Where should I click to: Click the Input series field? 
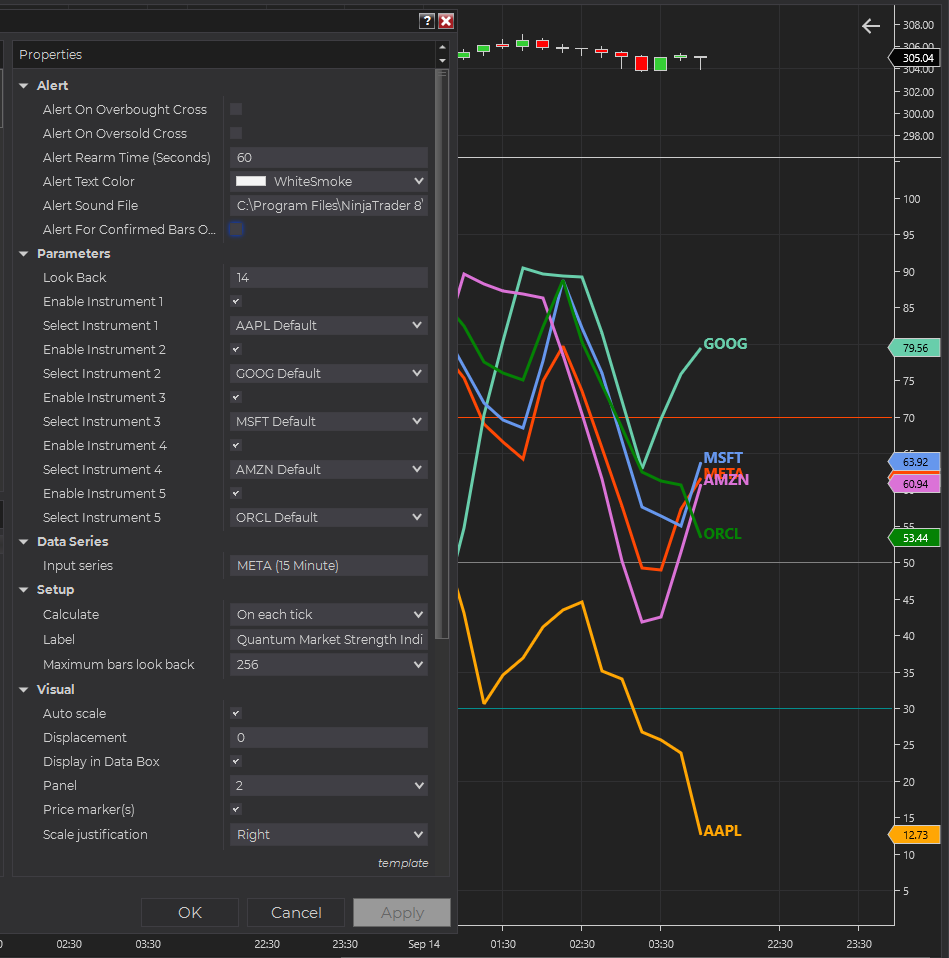click(x=329, y=566)
